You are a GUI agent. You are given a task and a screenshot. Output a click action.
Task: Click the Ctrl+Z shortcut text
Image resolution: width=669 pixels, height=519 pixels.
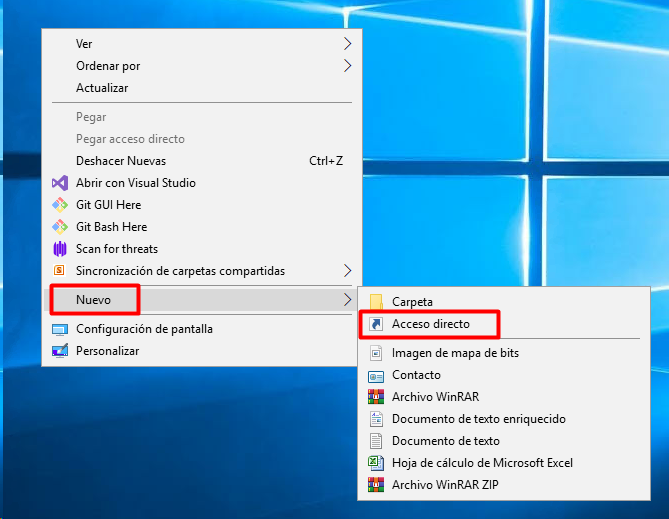(x=326, y=161)
